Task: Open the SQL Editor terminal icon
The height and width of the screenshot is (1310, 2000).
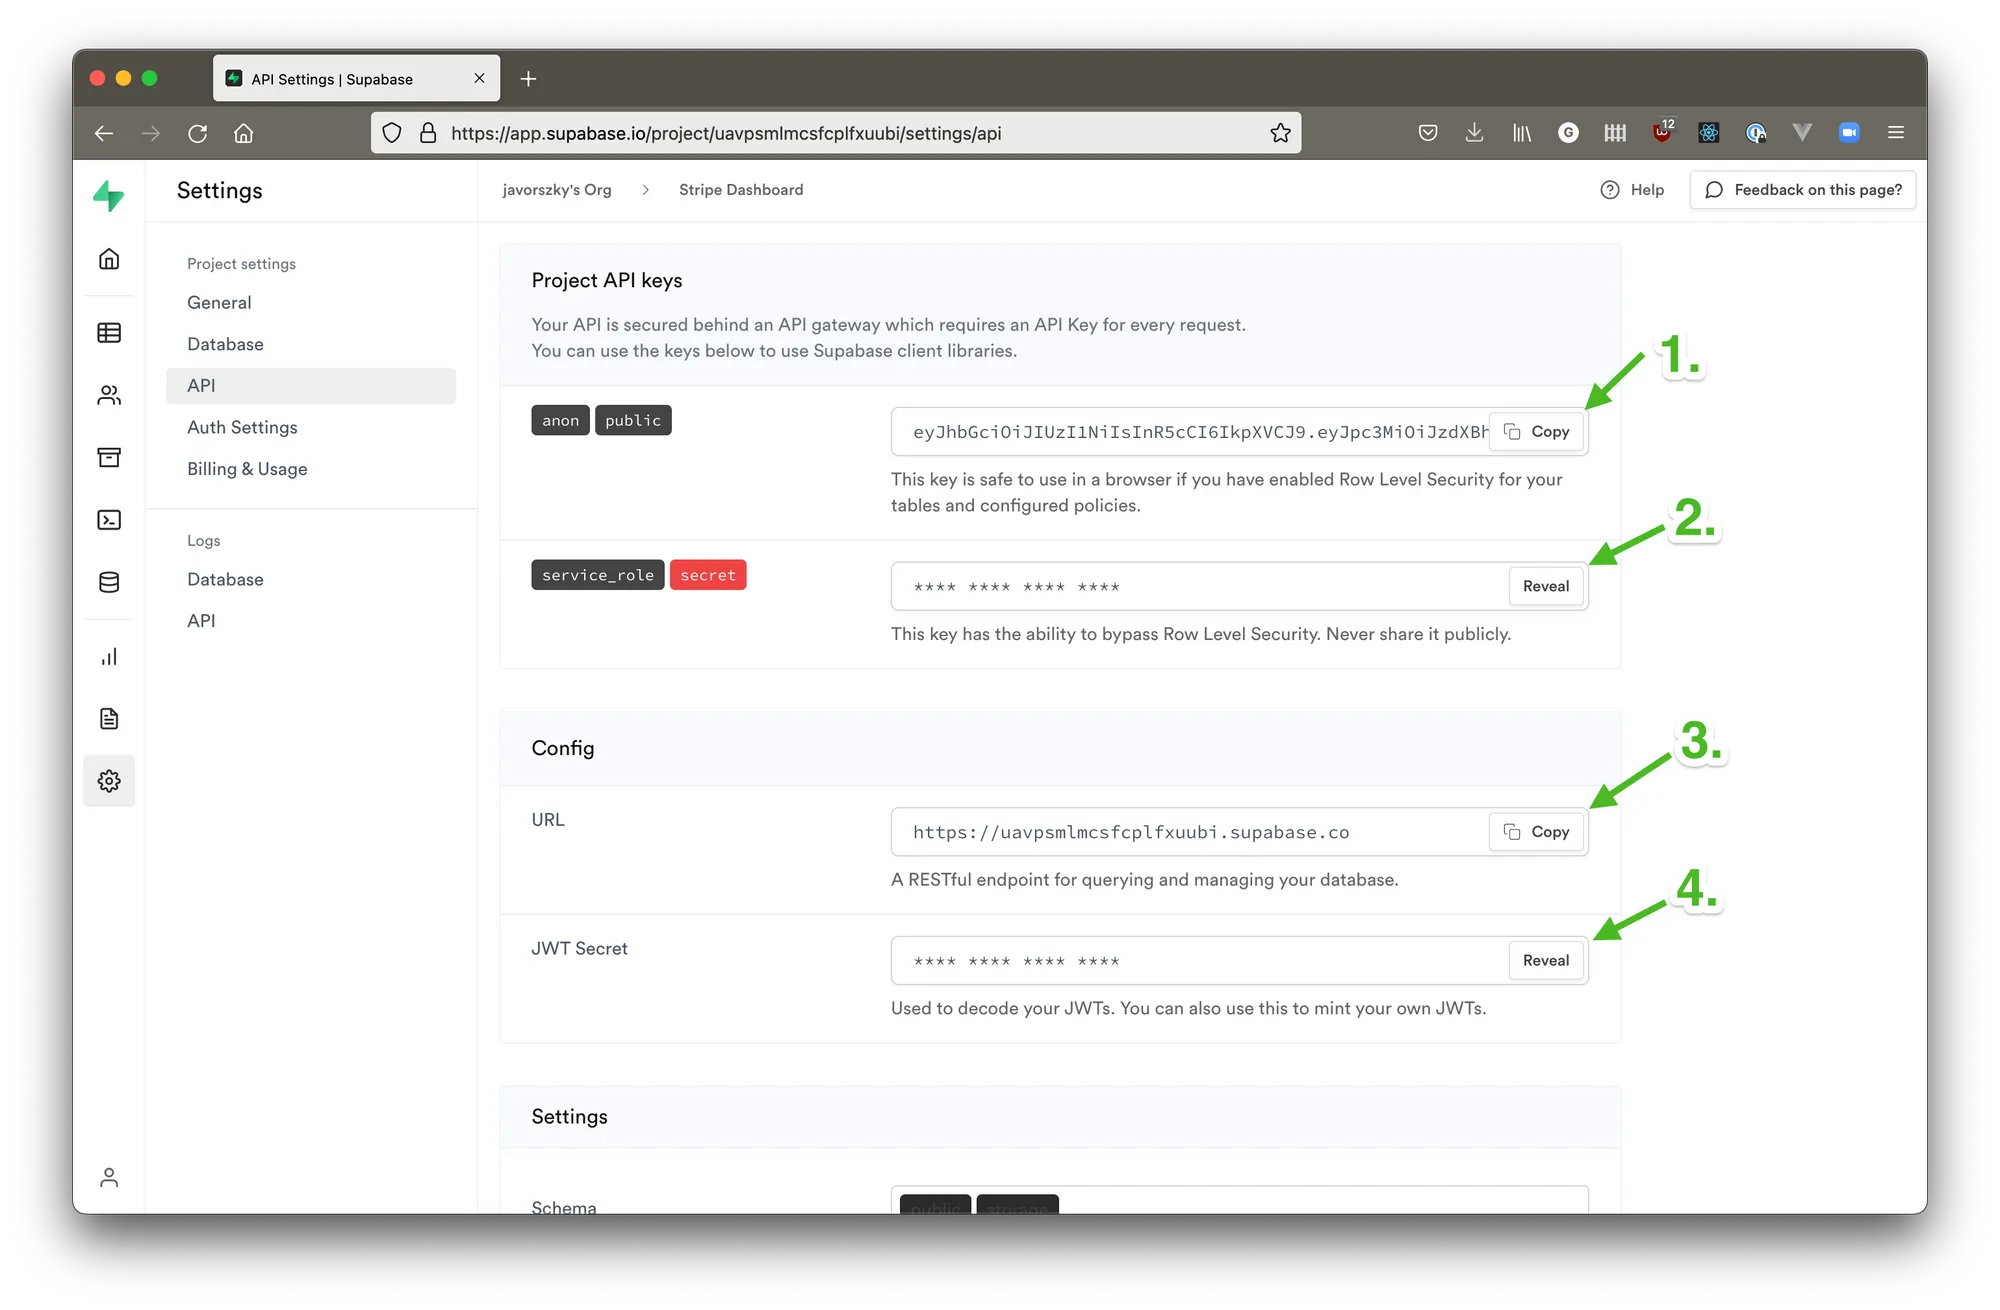Action: pos(109,520)
